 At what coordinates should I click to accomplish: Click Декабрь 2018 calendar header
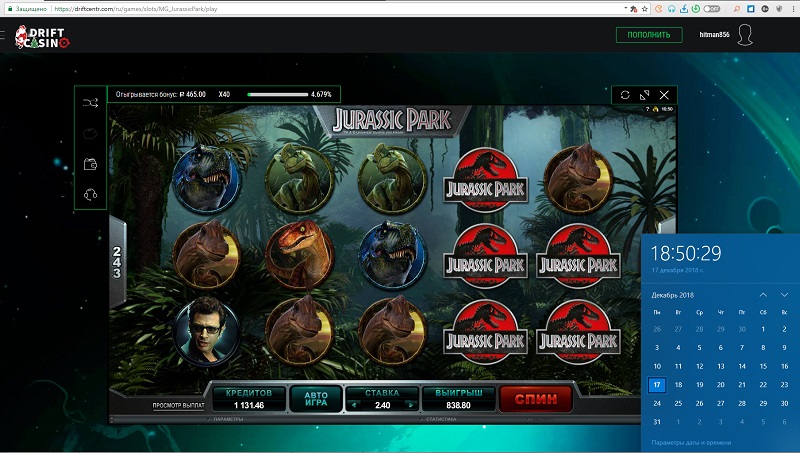(x=672, y=295)
